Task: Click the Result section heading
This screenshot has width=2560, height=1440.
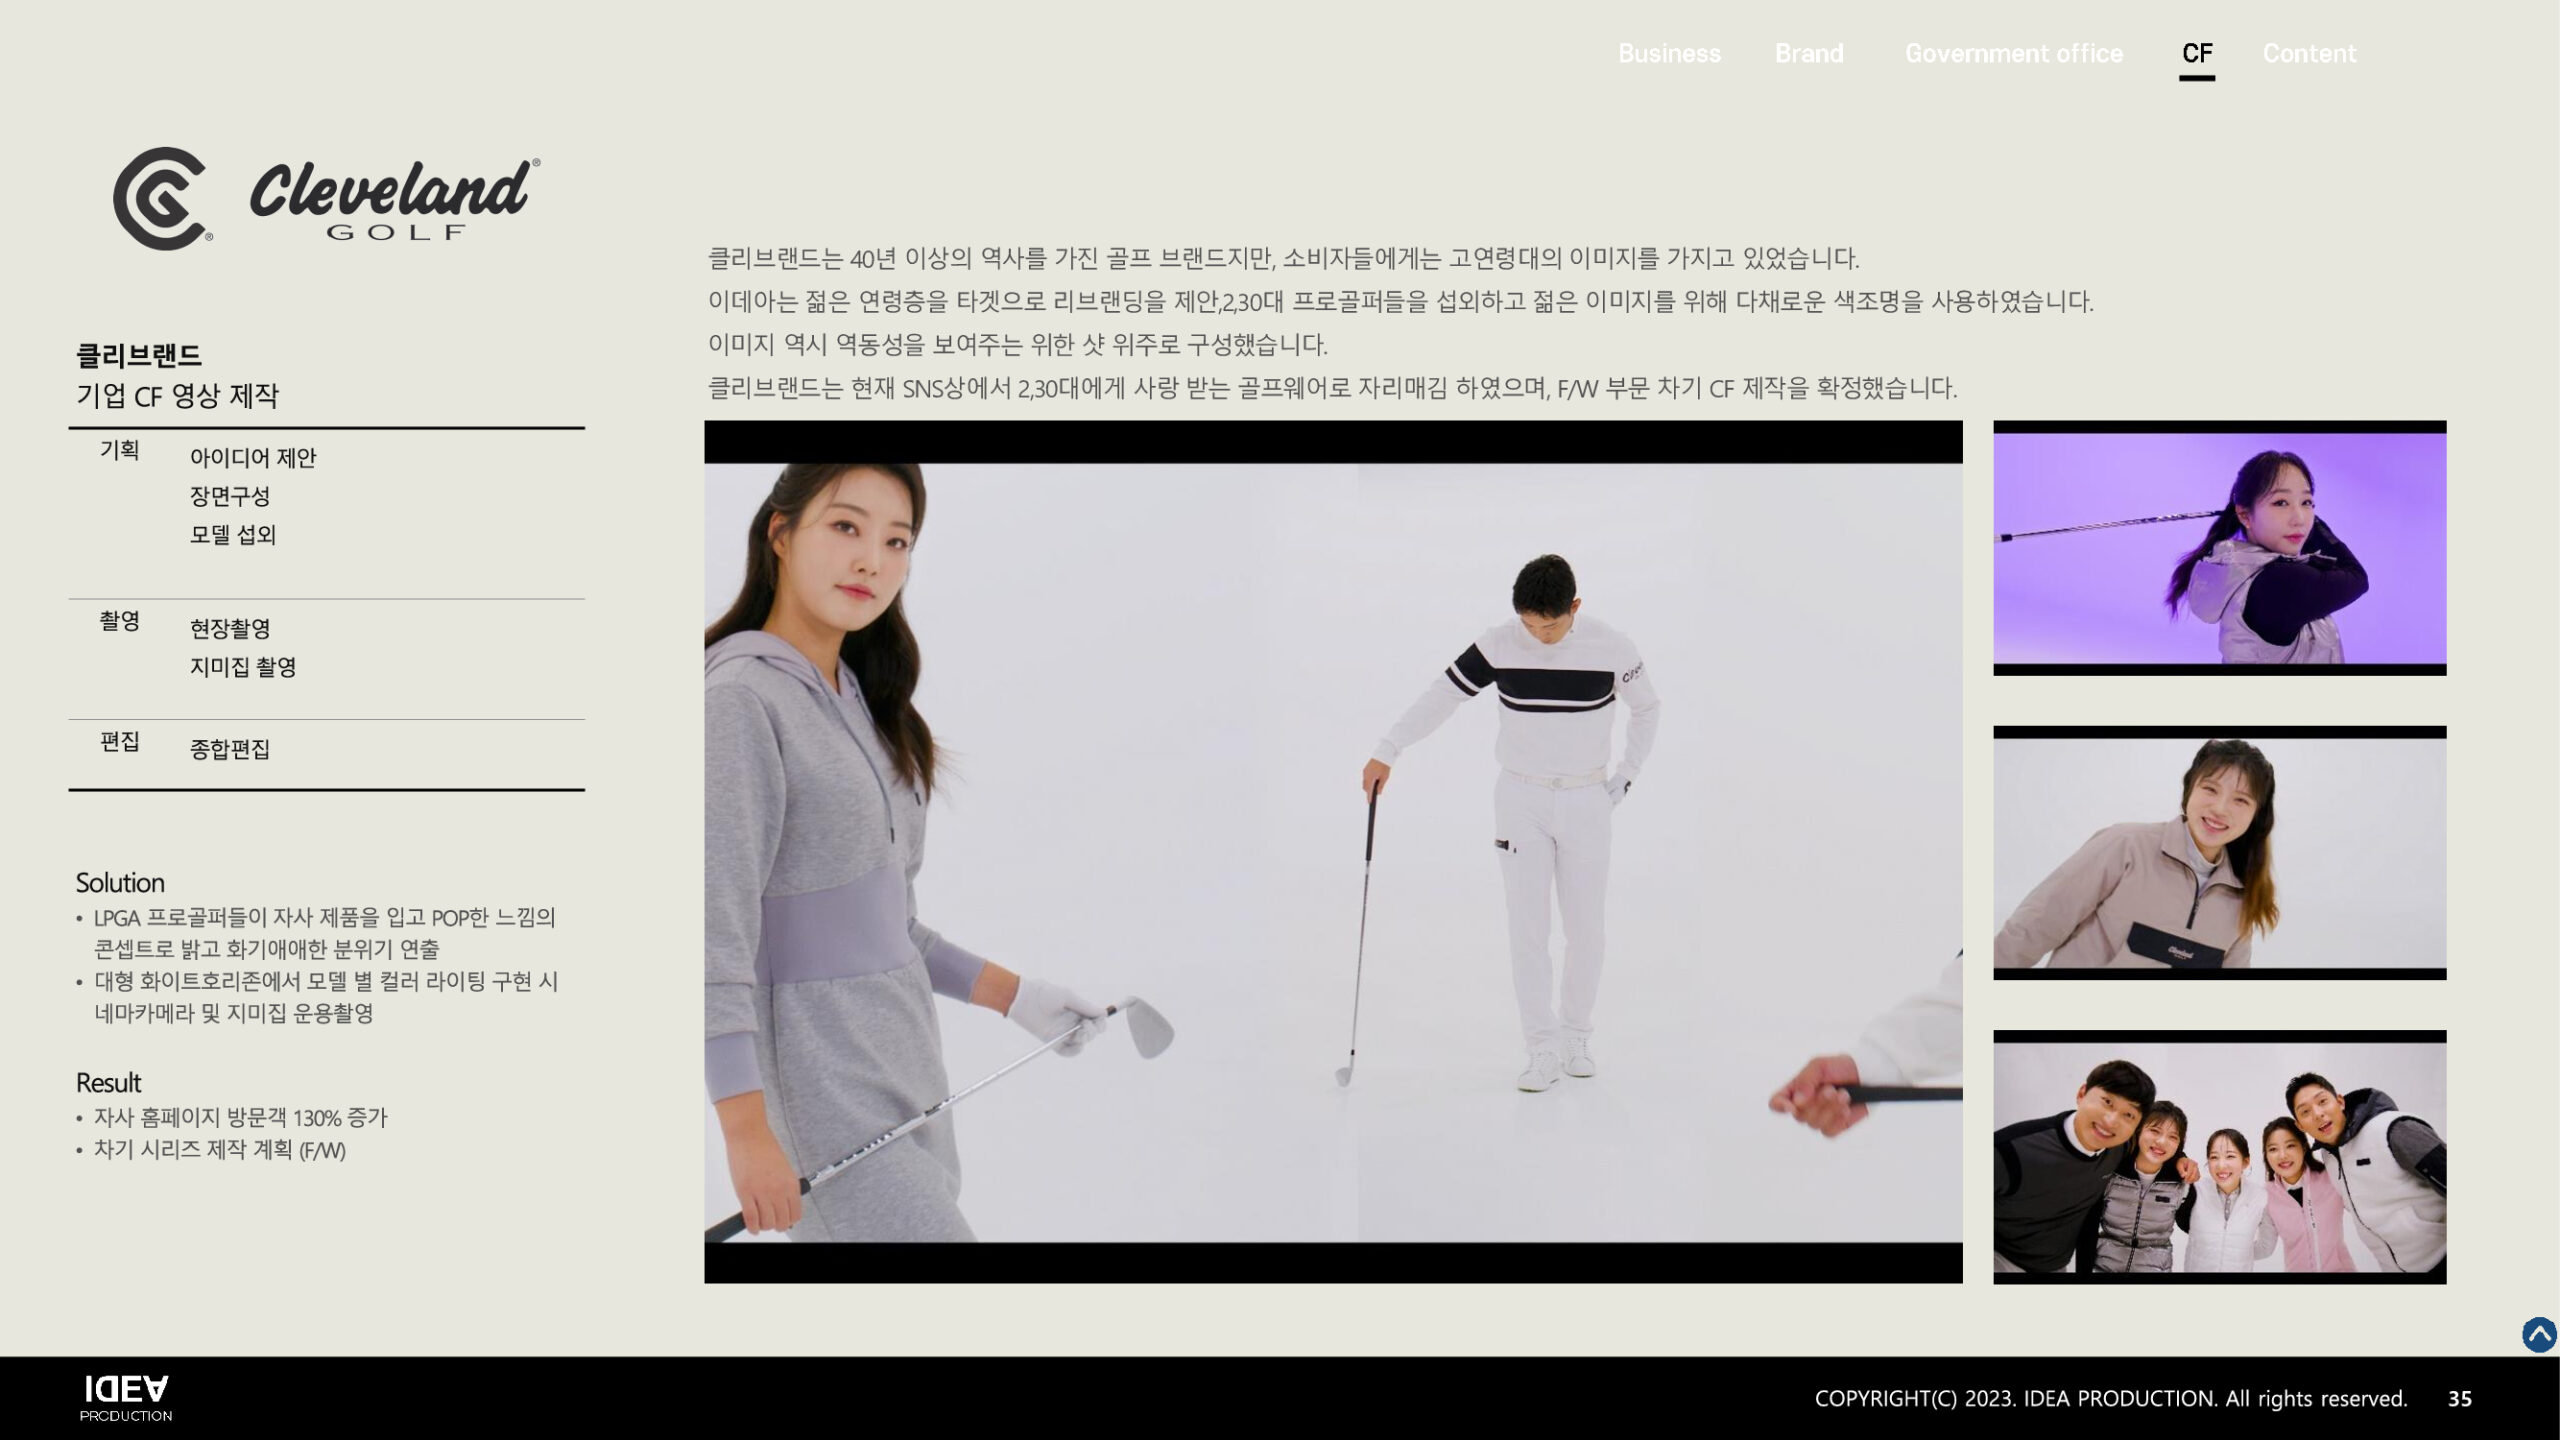Action: [x=108, y=1083]
